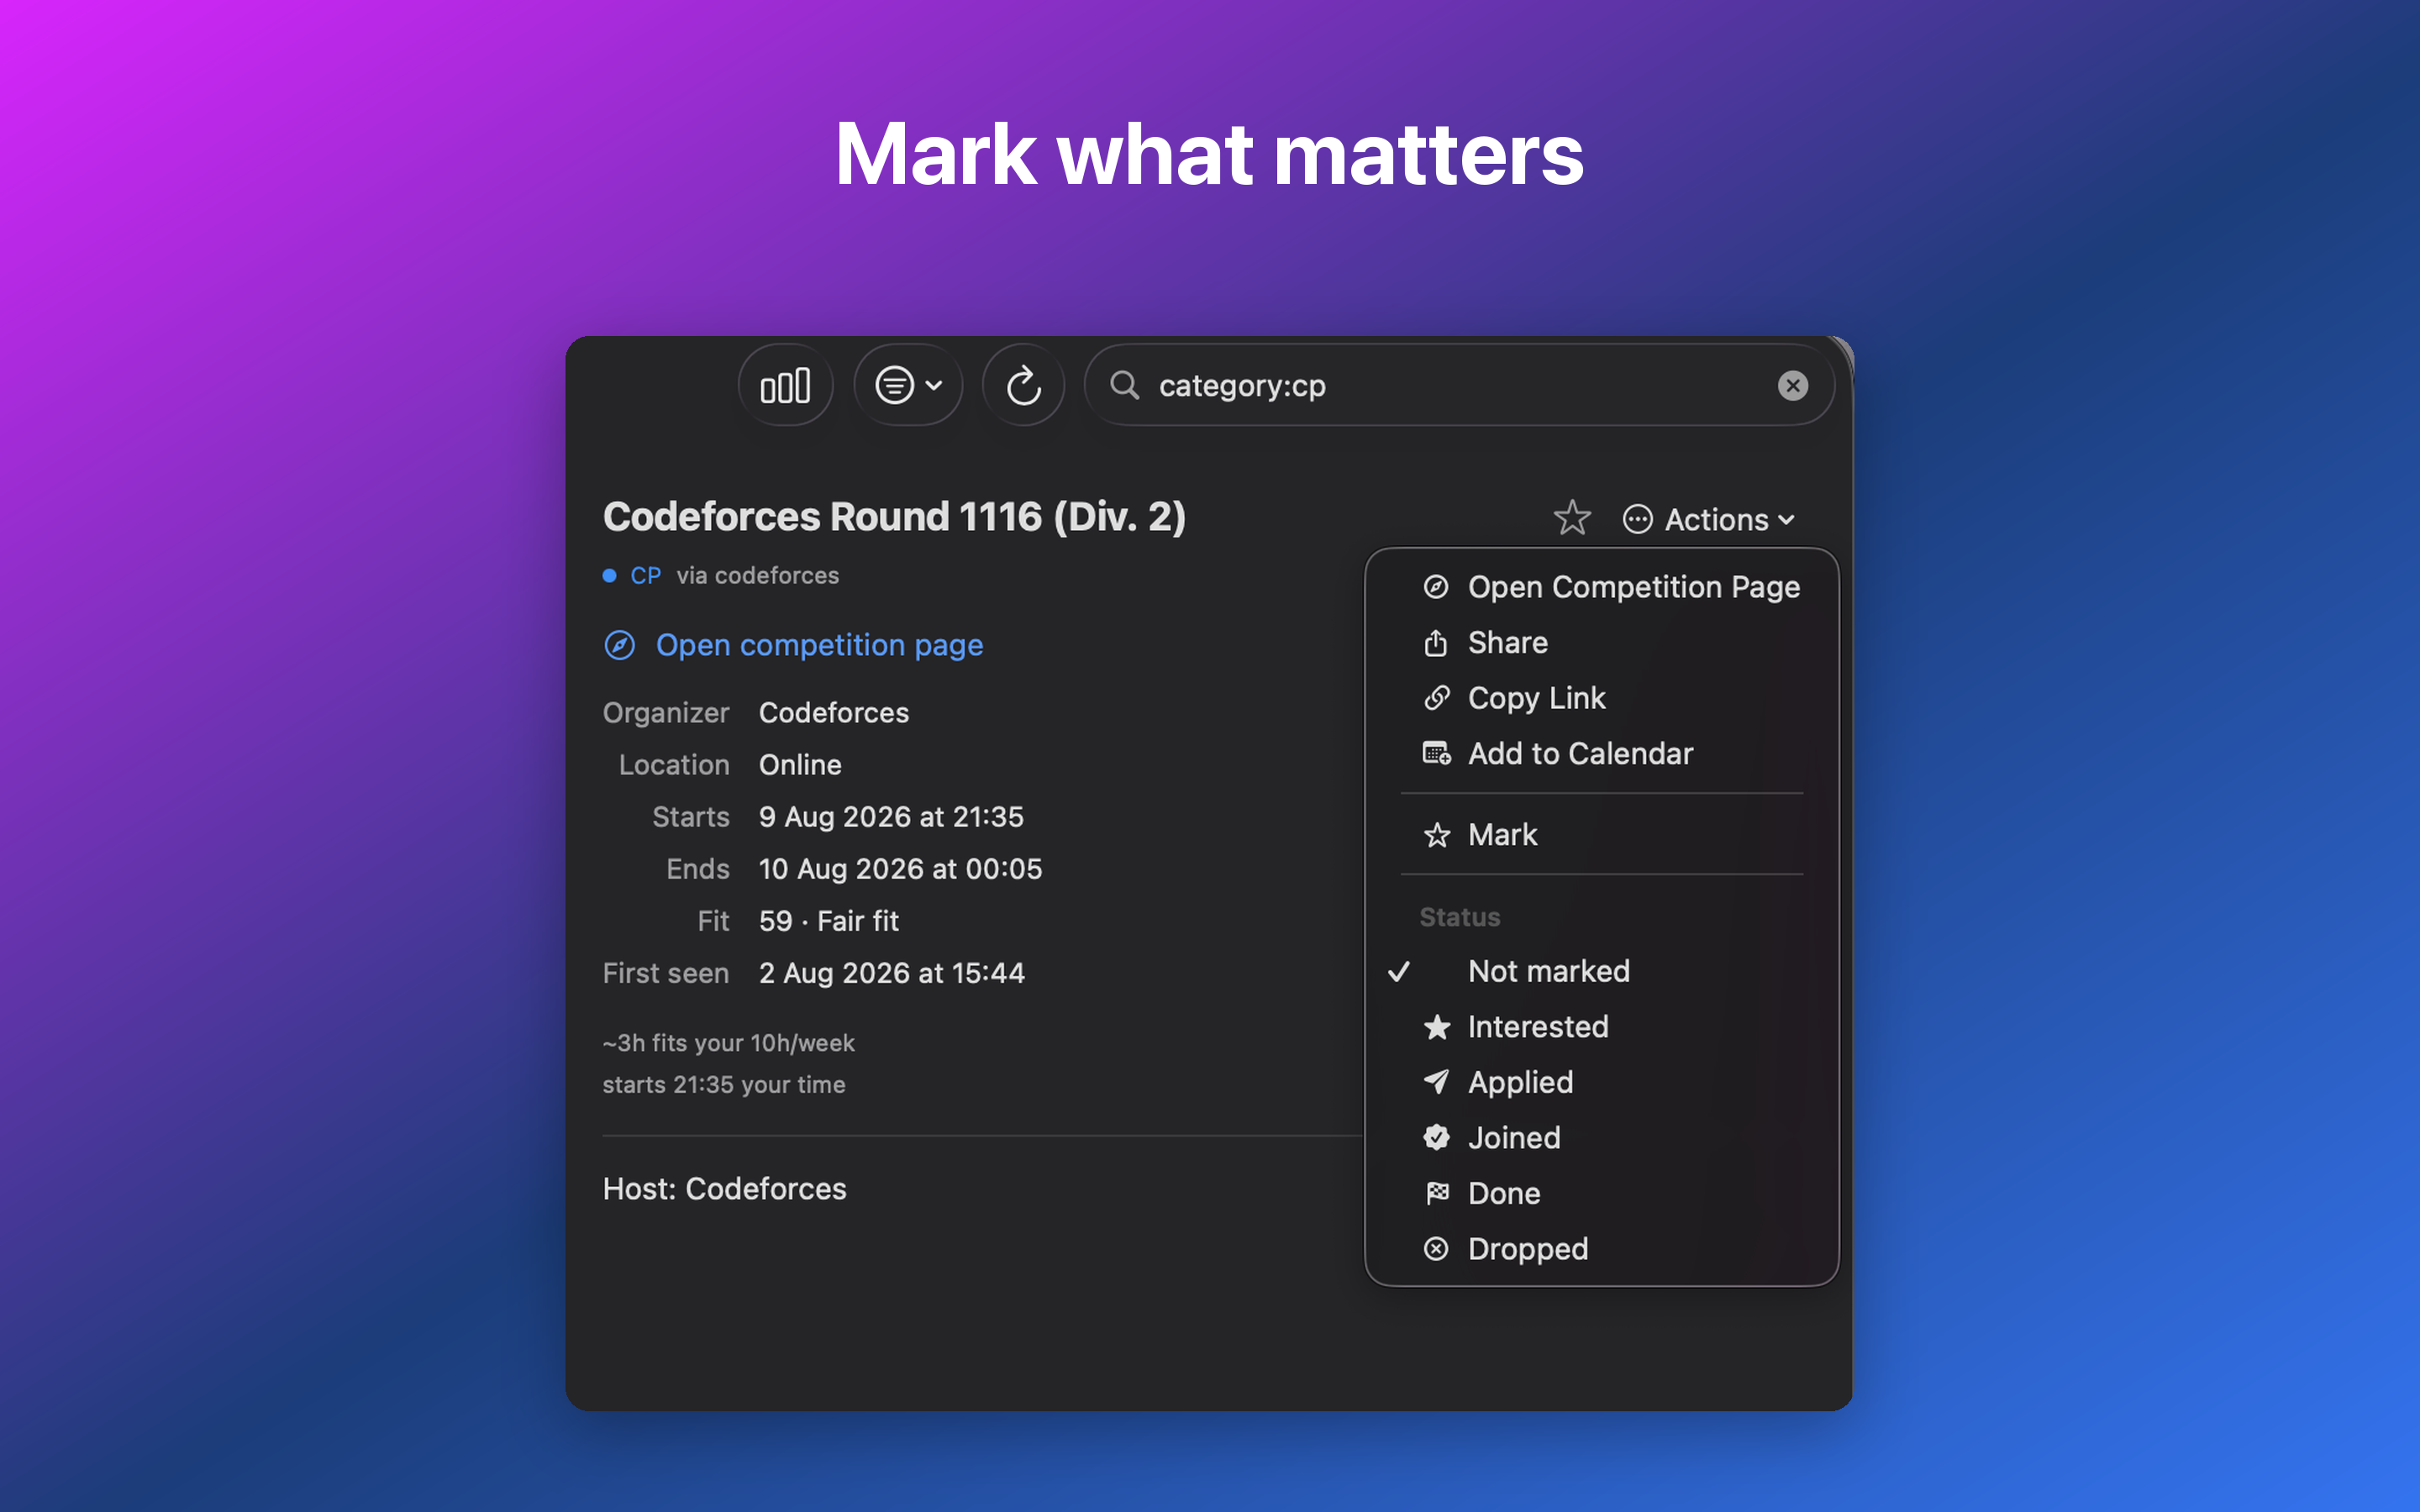
Task: Click the via codeforces source label
Action: pos(758,576)
